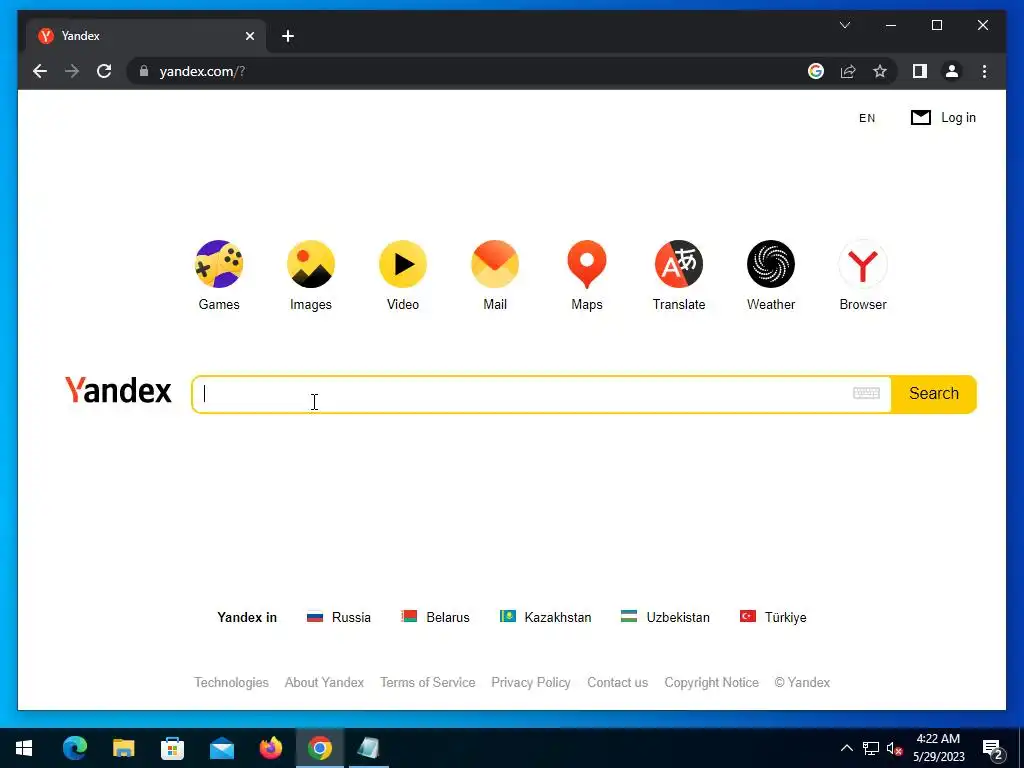Open the Yandex Maps service icon

pyautogui.click(x=587, y=264)
